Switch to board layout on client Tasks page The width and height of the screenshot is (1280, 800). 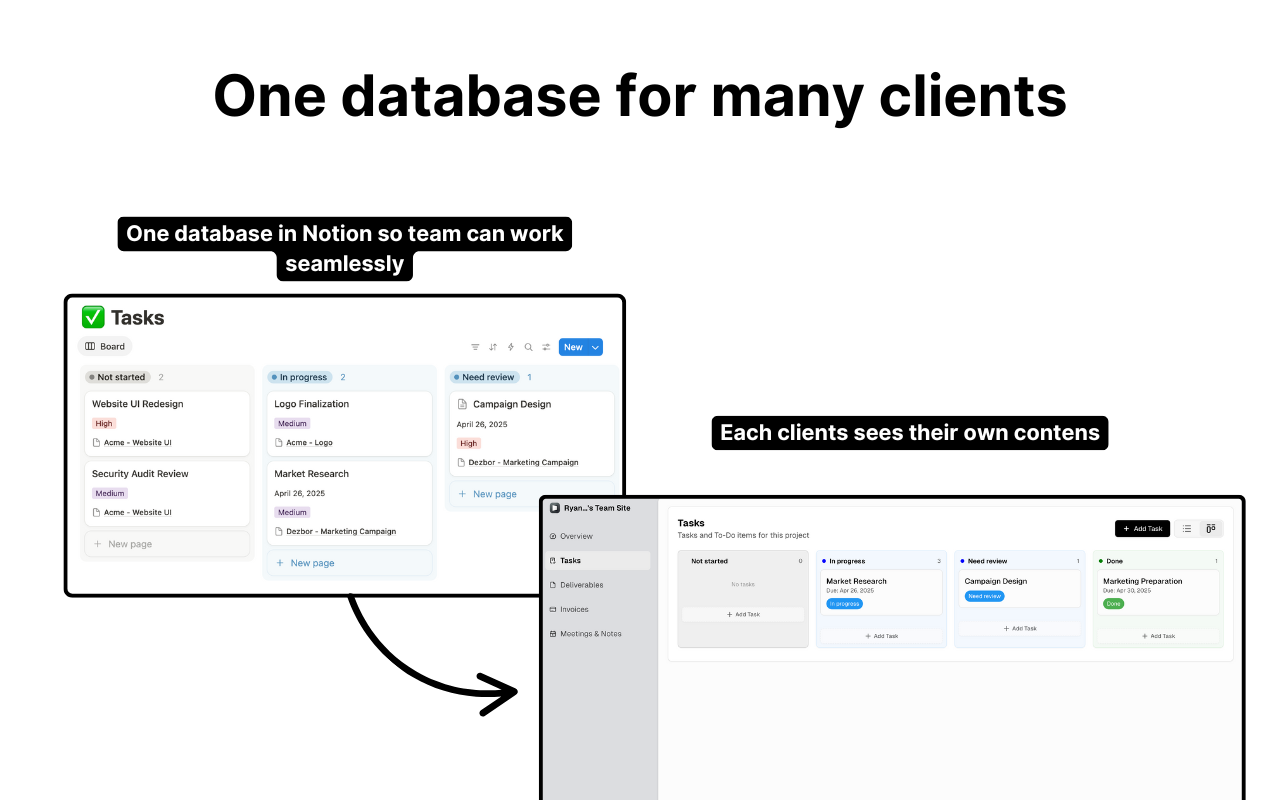(1209, 528)
